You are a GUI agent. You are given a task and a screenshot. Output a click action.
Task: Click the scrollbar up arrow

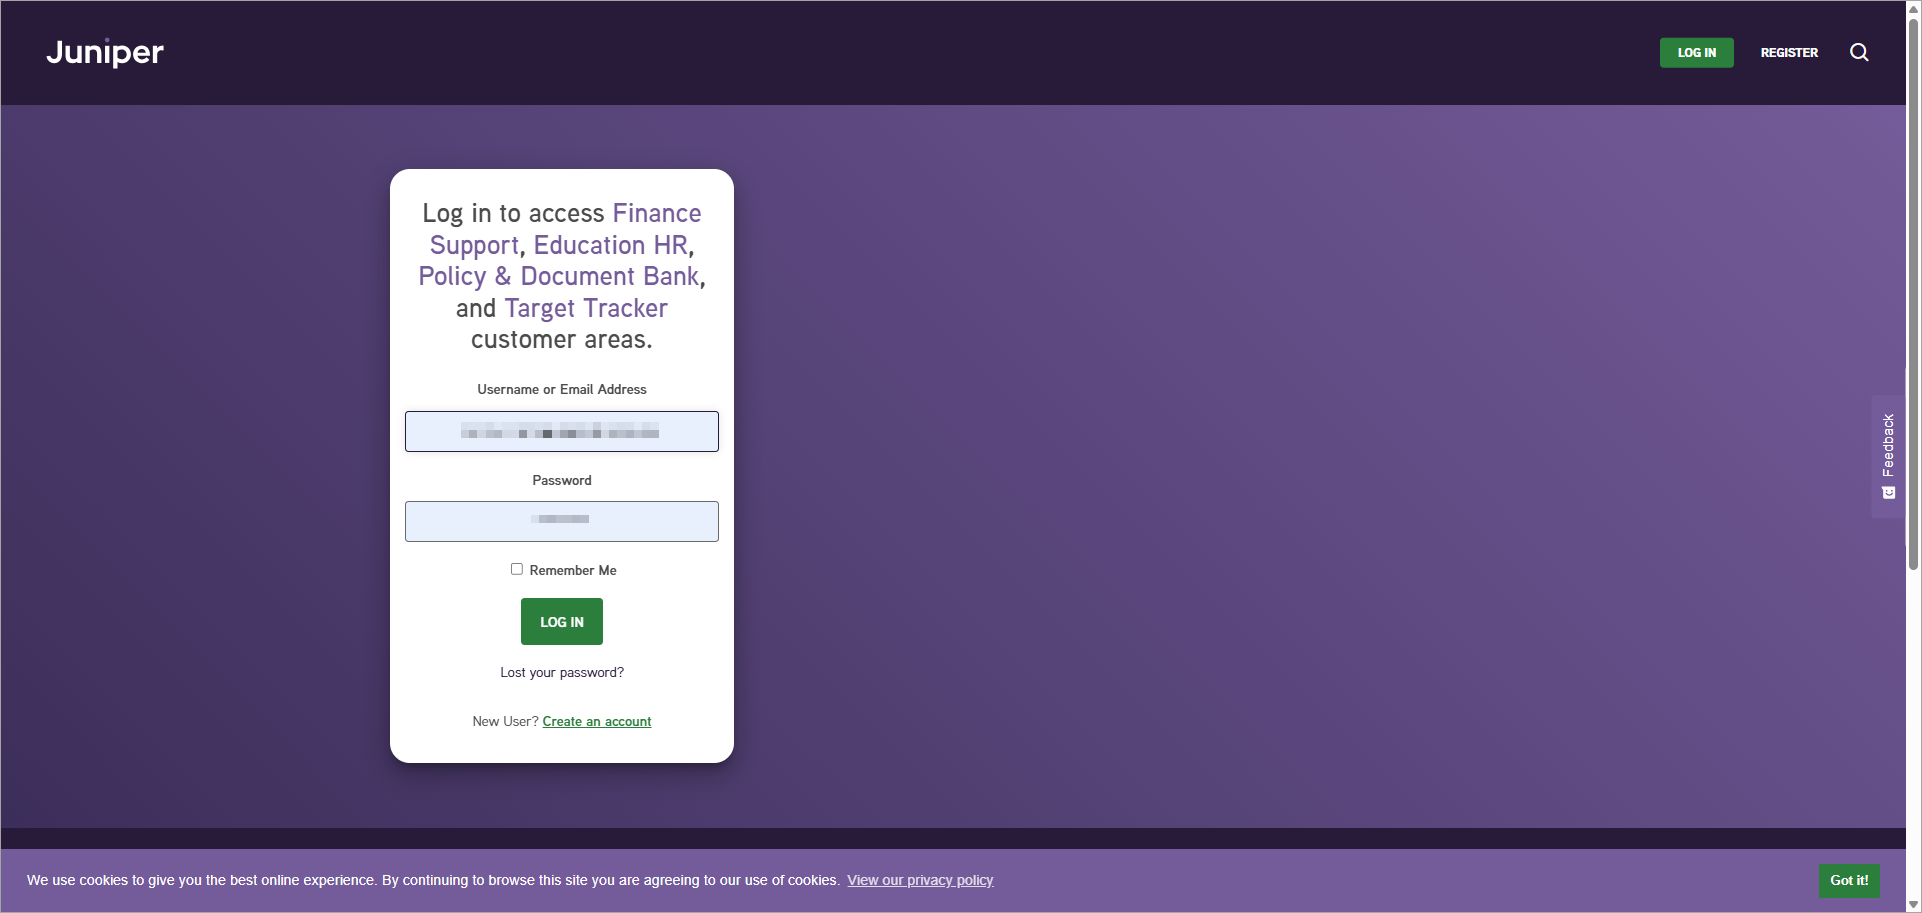(1913, 8)
